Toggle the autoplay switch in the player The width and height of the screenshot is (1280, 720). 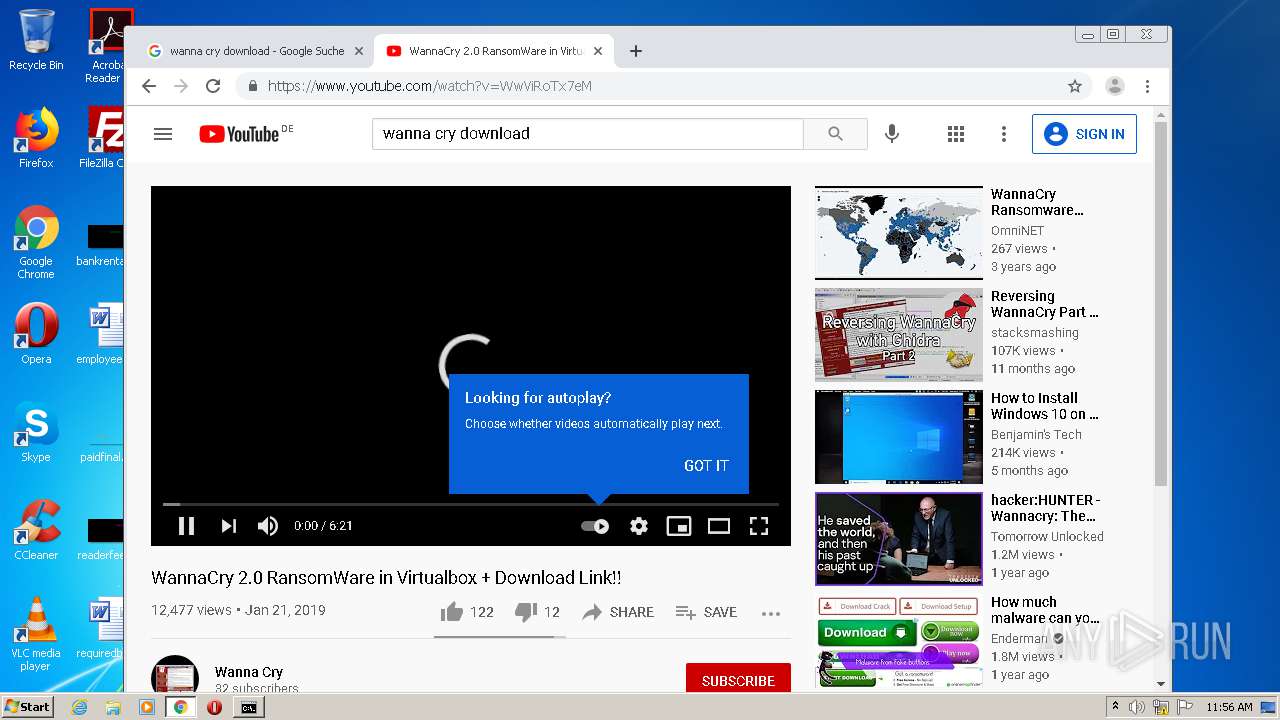[x=595, y=526]
